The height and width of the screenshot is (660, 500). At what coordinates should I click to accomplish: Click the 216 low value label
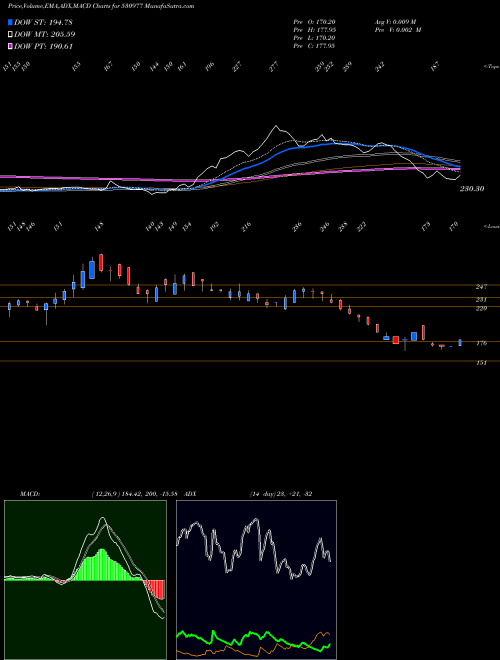click(246, 227)
